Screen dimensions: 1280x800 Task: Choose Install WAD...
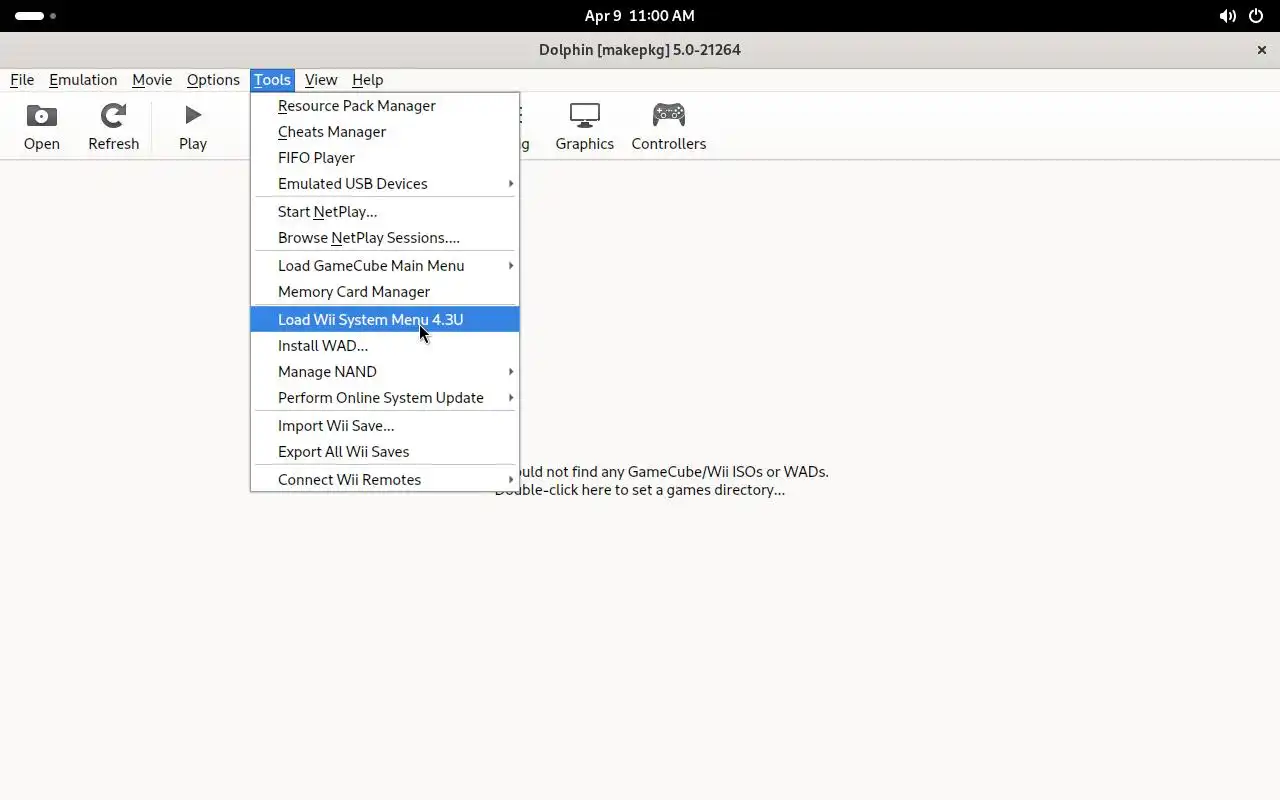pos(385,346)
